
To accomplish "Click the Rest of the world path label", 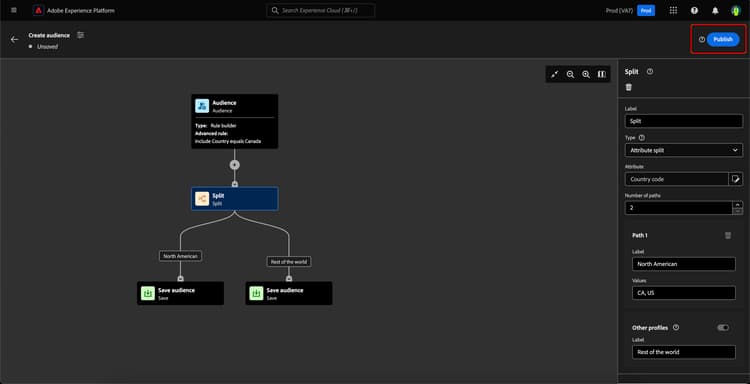I will point(289,262).
